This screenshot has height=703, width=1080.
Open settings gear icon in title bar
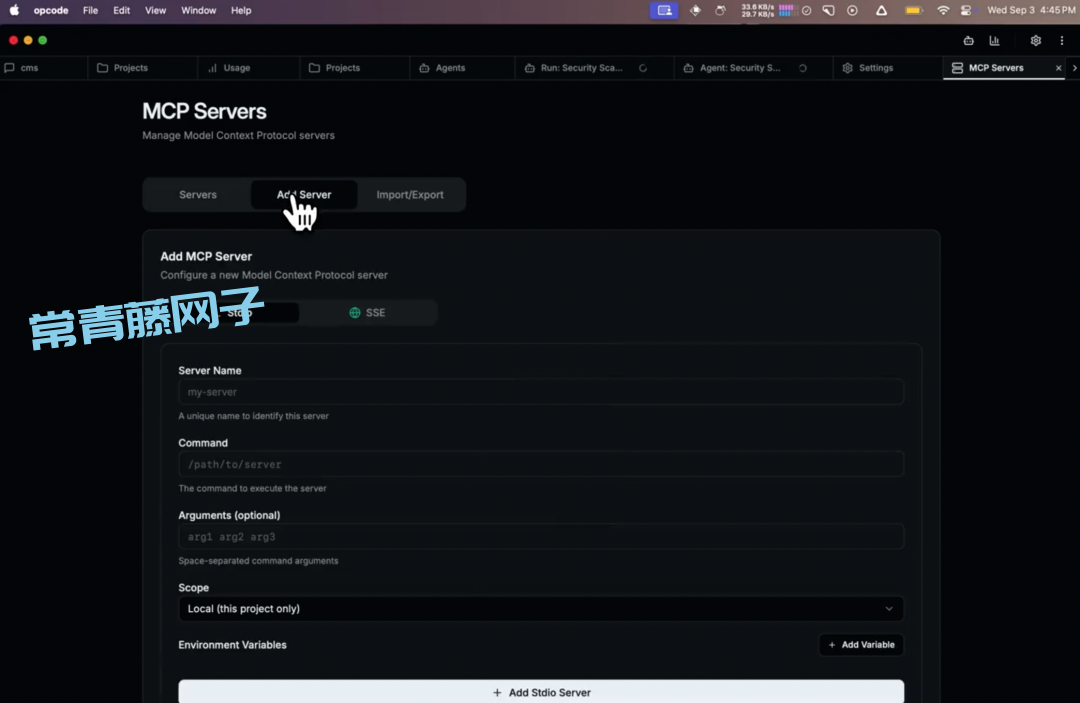(1035, 41)
